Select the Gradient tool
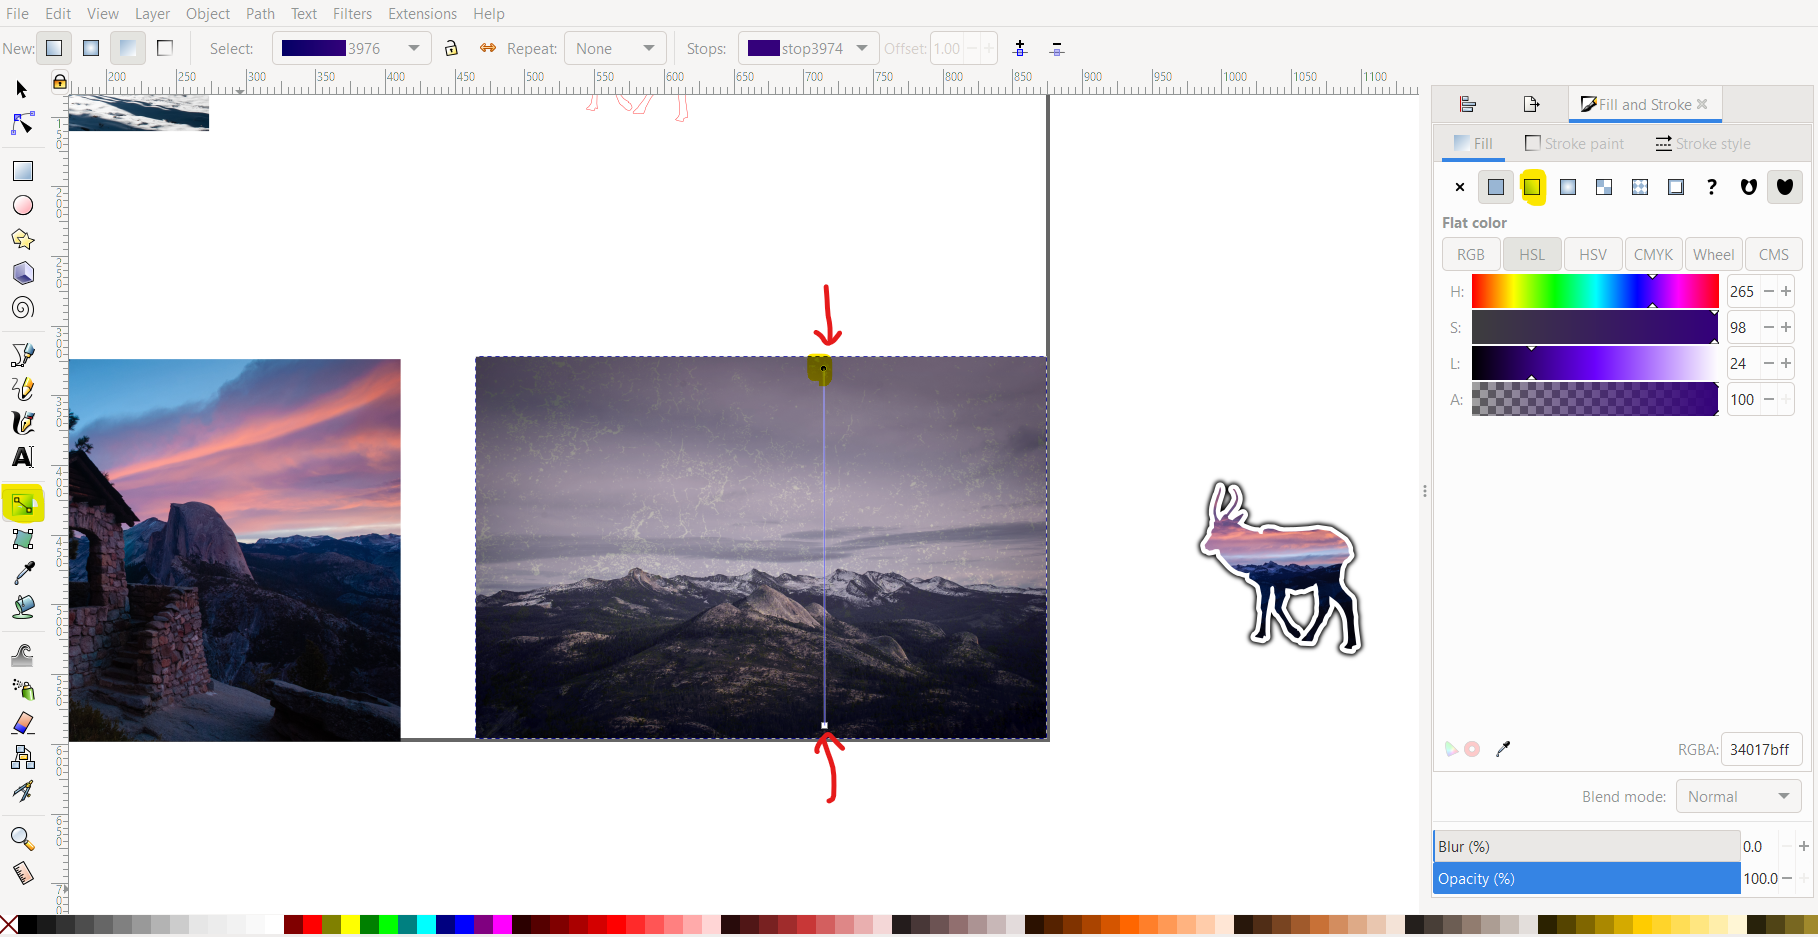Viewport: 1818px width, 937px height. point(22,504)
